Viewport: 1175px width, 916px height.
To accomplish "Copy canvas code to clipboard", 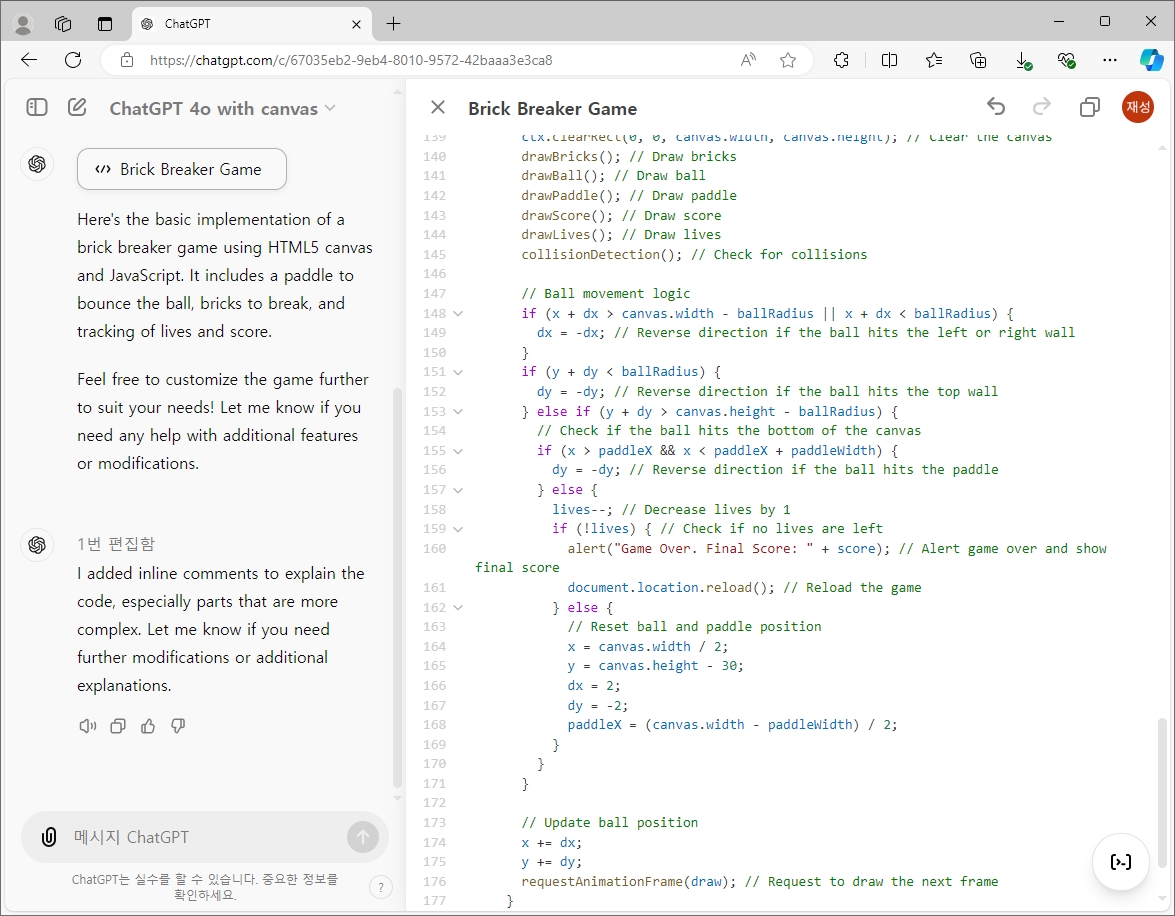I will tap(1090, 107).
